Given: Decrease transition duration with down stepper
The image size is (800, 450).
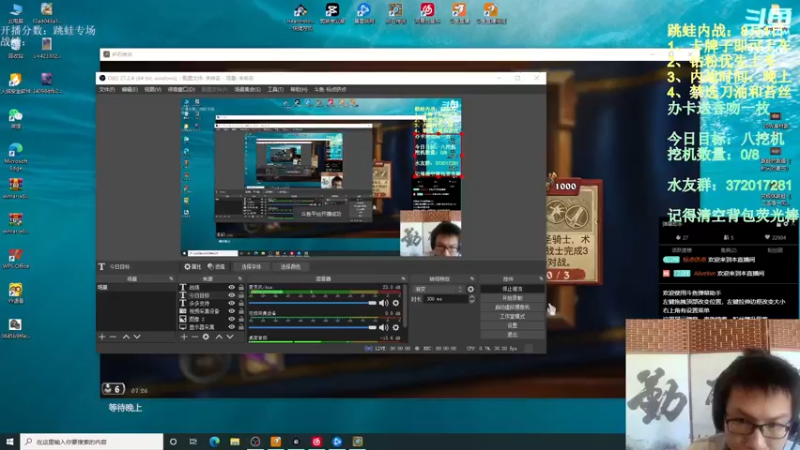Looking at the screenshot, I should coord(471,301).
